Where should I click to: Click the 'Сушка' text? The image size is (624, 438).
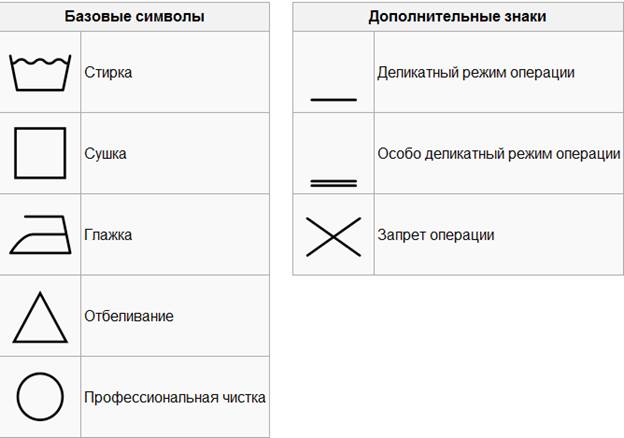(105, 154)
